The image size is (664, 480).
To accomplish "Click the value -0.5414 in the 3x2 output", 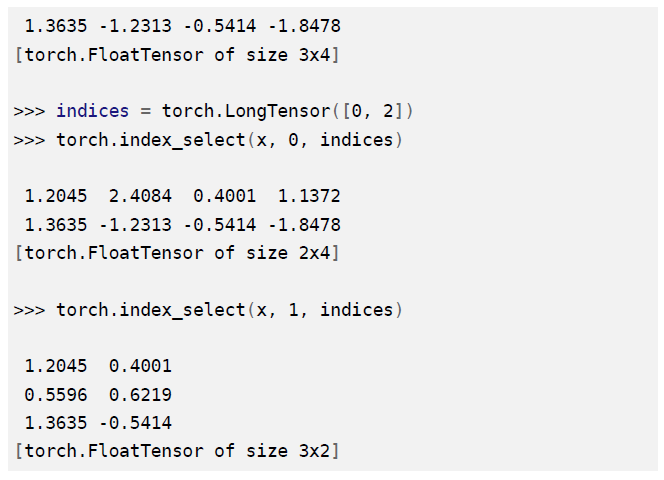I will [x=136, y=423].
